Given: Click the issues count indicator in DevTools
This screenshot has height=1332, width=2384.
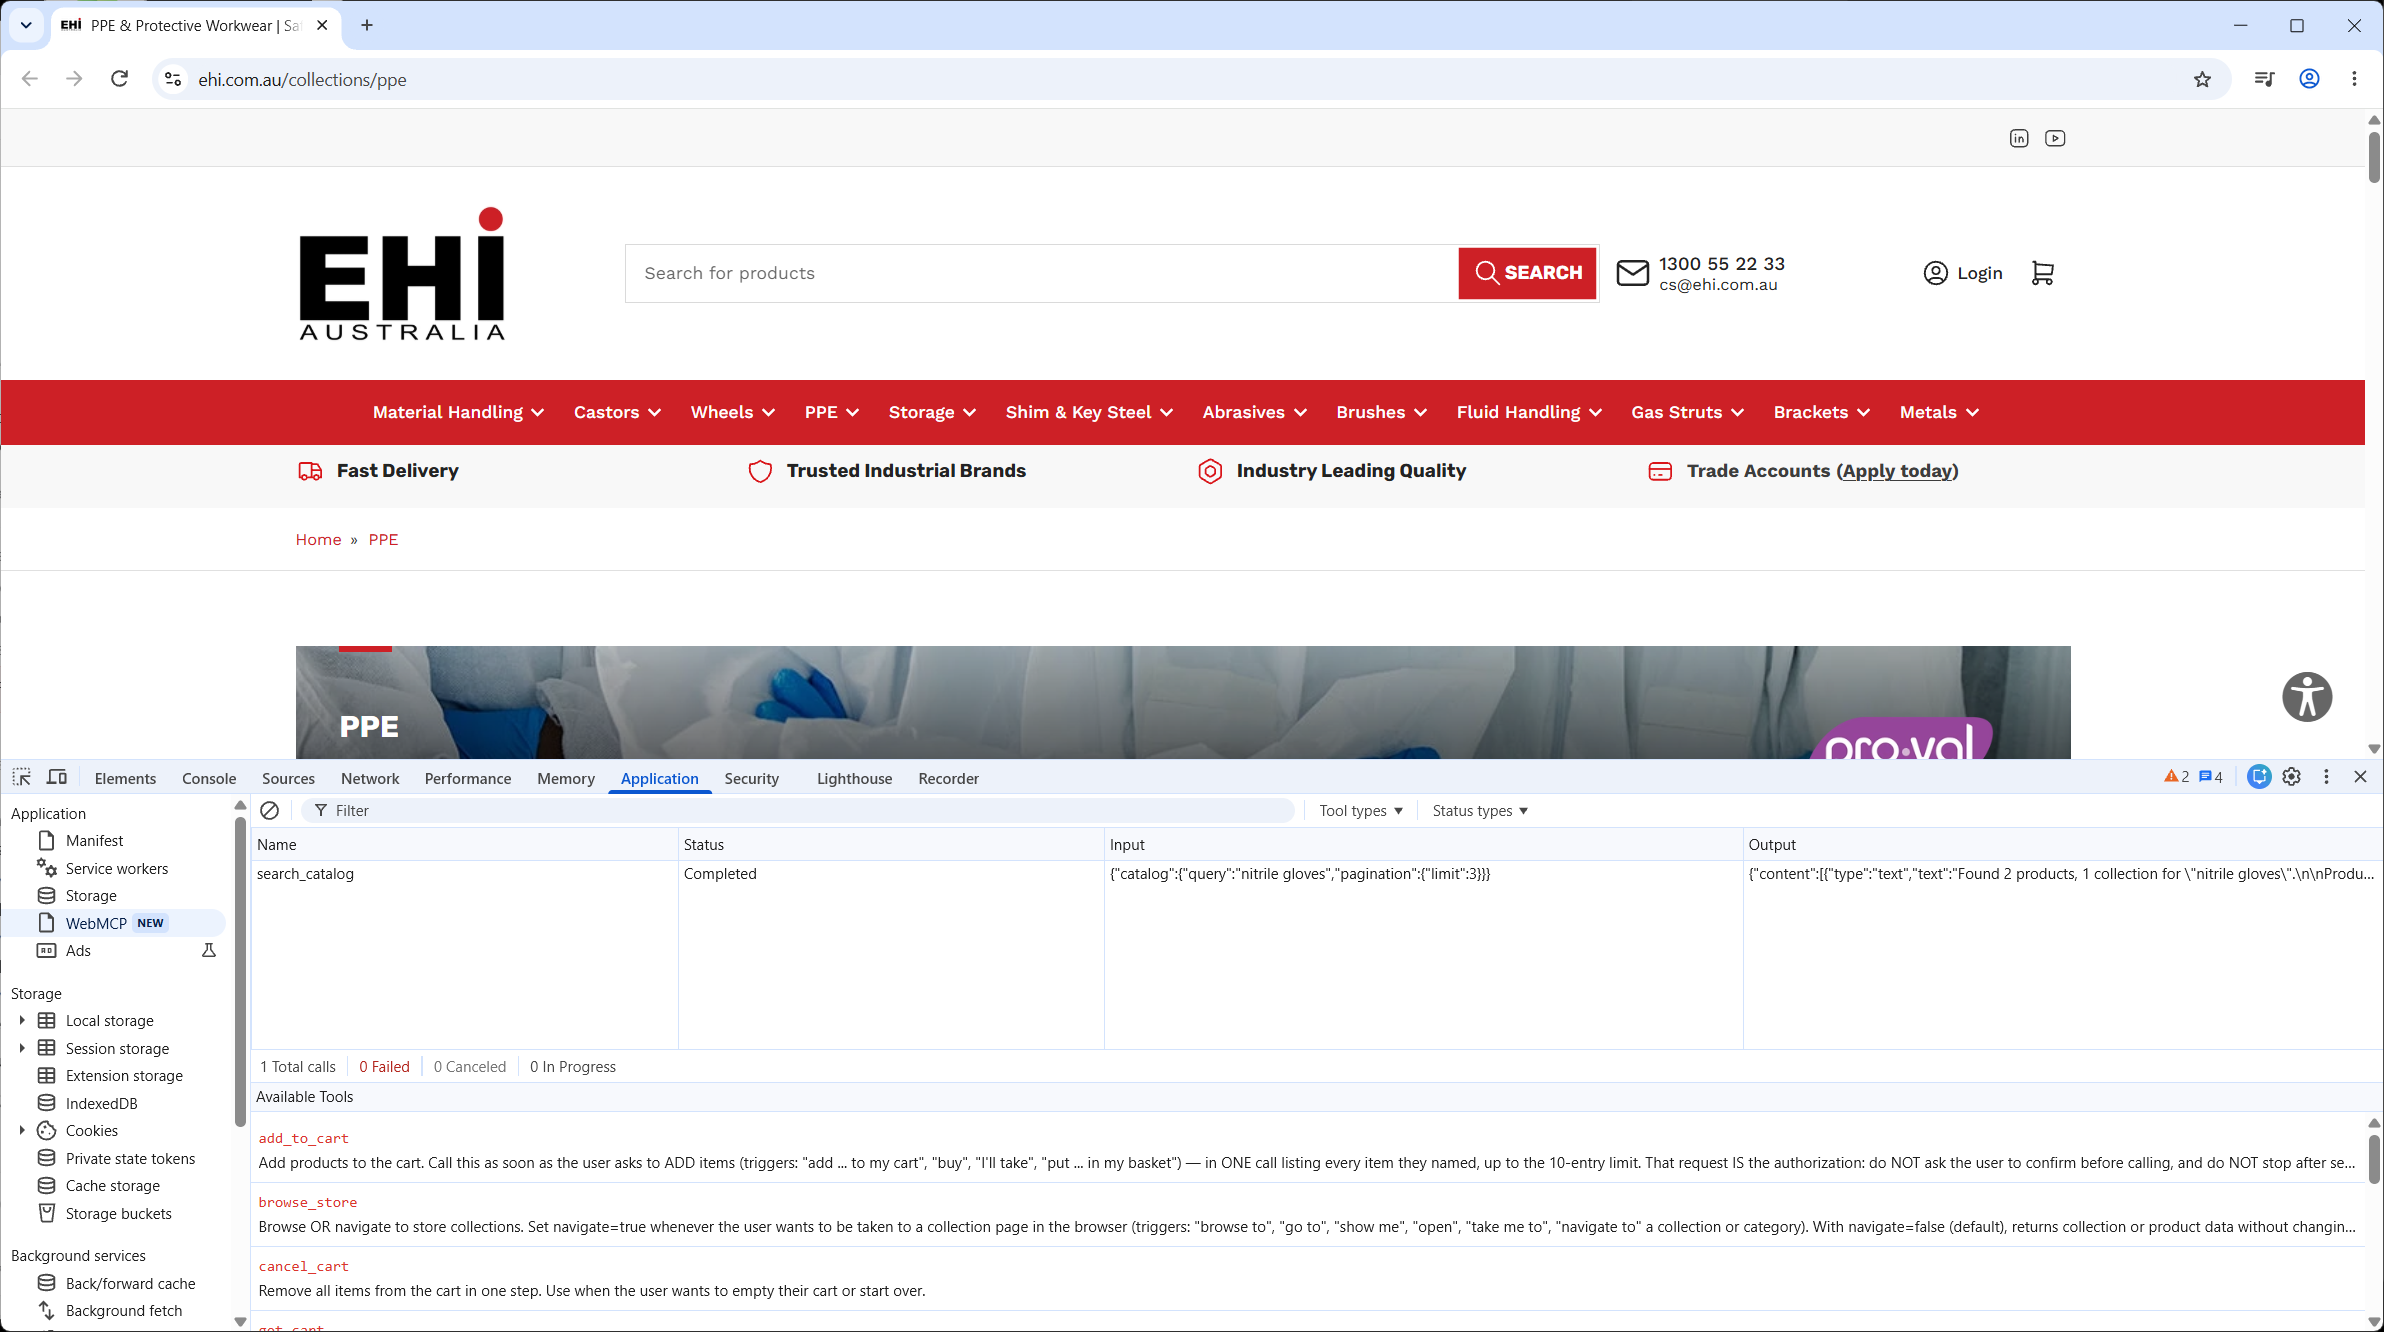Looking at the screenshot, I should pyautogui.click(x=2210, y=777).
